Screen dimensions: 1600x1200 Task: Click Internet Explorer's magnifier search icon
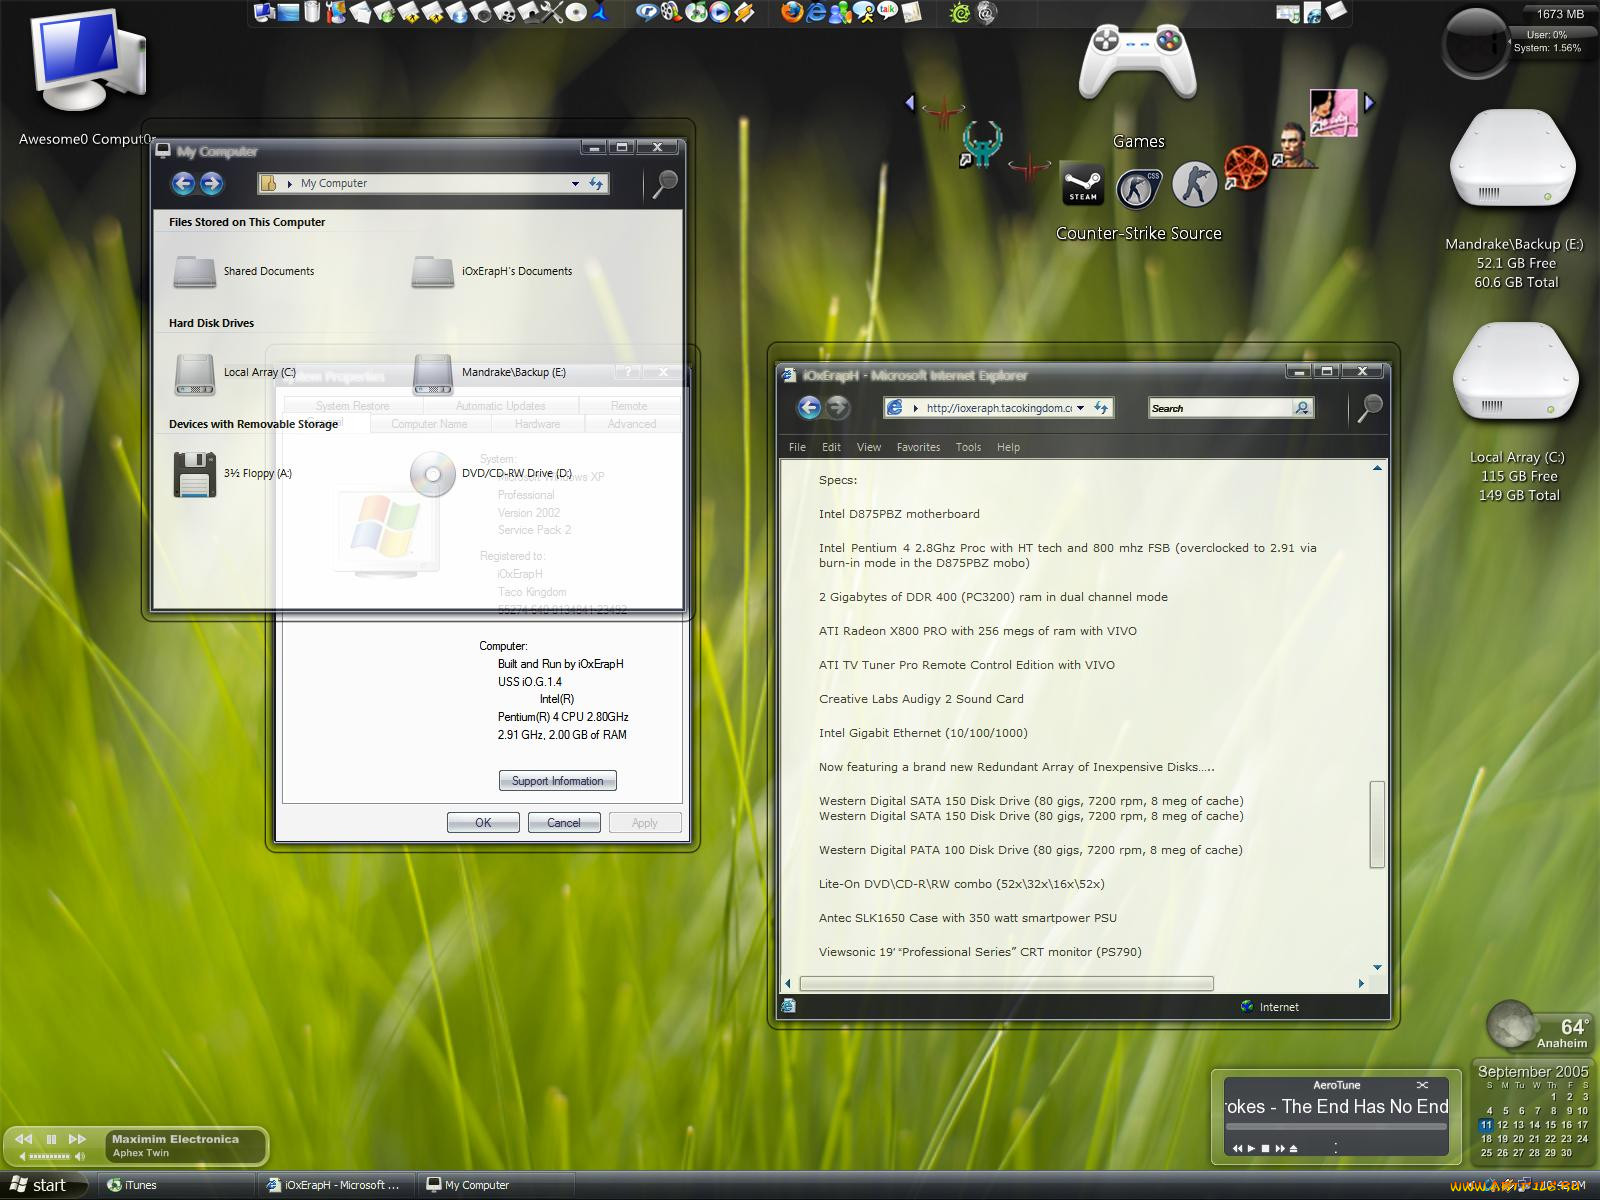(1369, 408)
